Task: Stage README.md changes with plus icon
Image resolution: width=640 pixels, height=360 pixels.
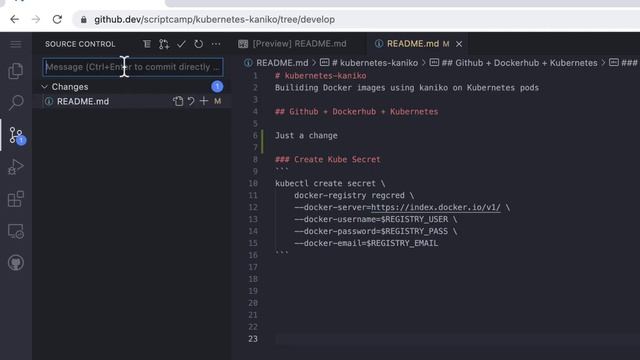Action: (204, 101)
